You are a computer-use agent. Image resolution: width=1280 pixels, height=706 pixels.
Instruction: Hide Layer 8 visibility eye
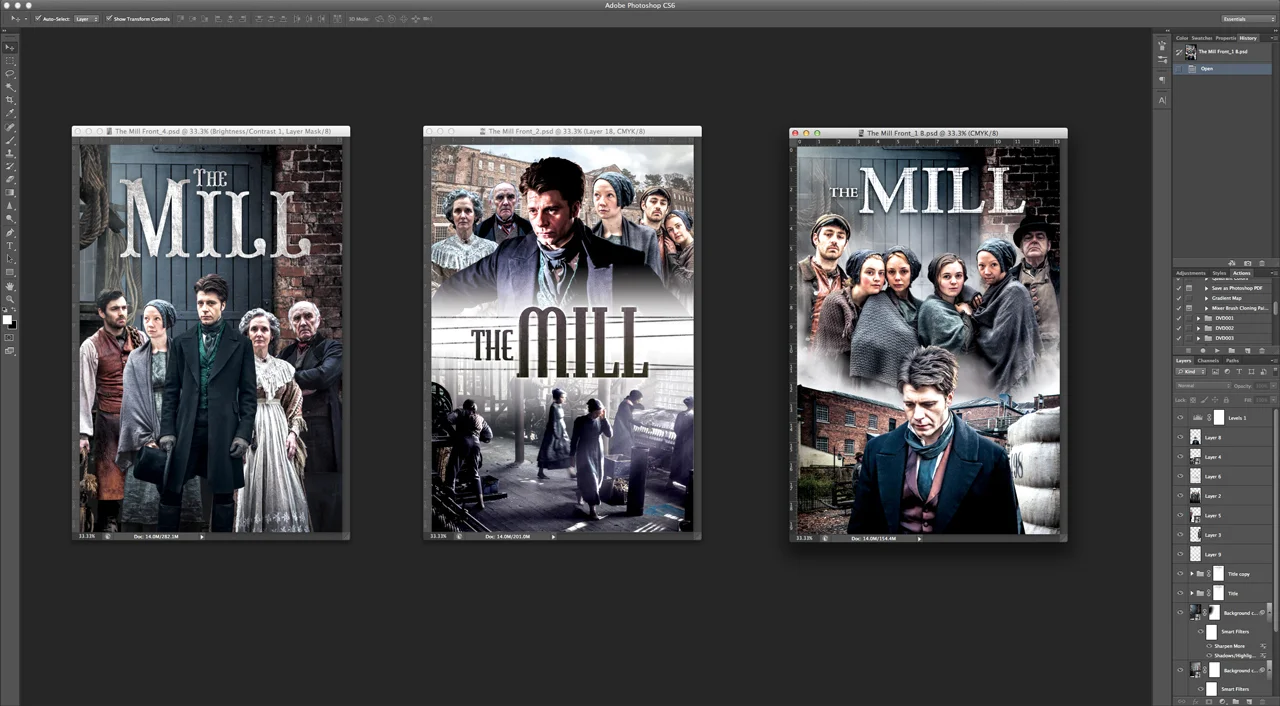[x=1180, y=437]
